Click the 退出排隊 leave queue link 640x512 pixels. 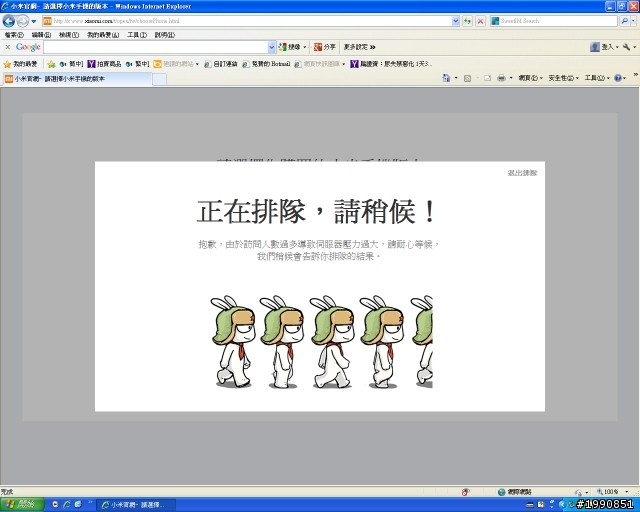tap(522, 173)
